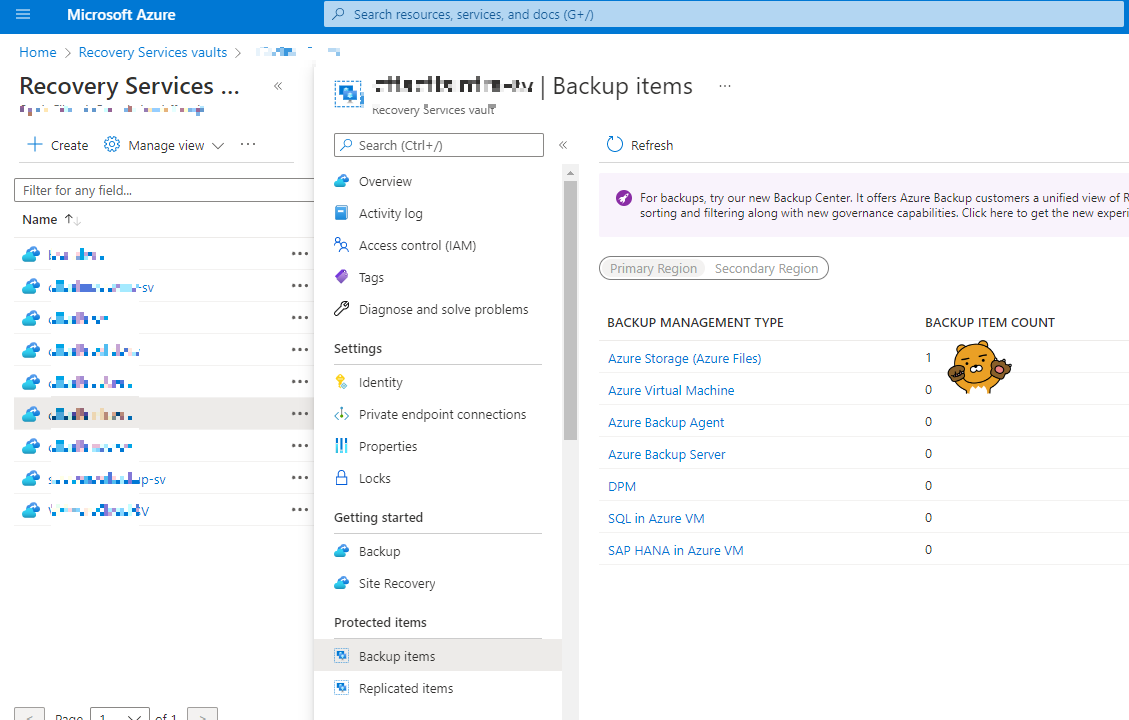Open the Azure portal hamburger menu
This screenshot has width=1129, height=720.
[x=23, y=14]
